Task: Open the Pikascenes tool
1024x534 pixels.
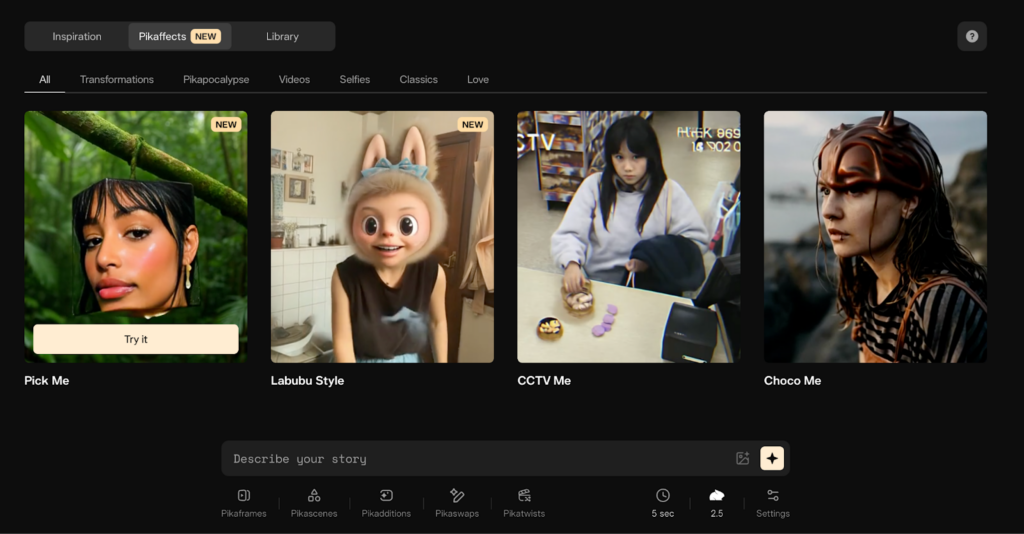Action: pos(313,503)
